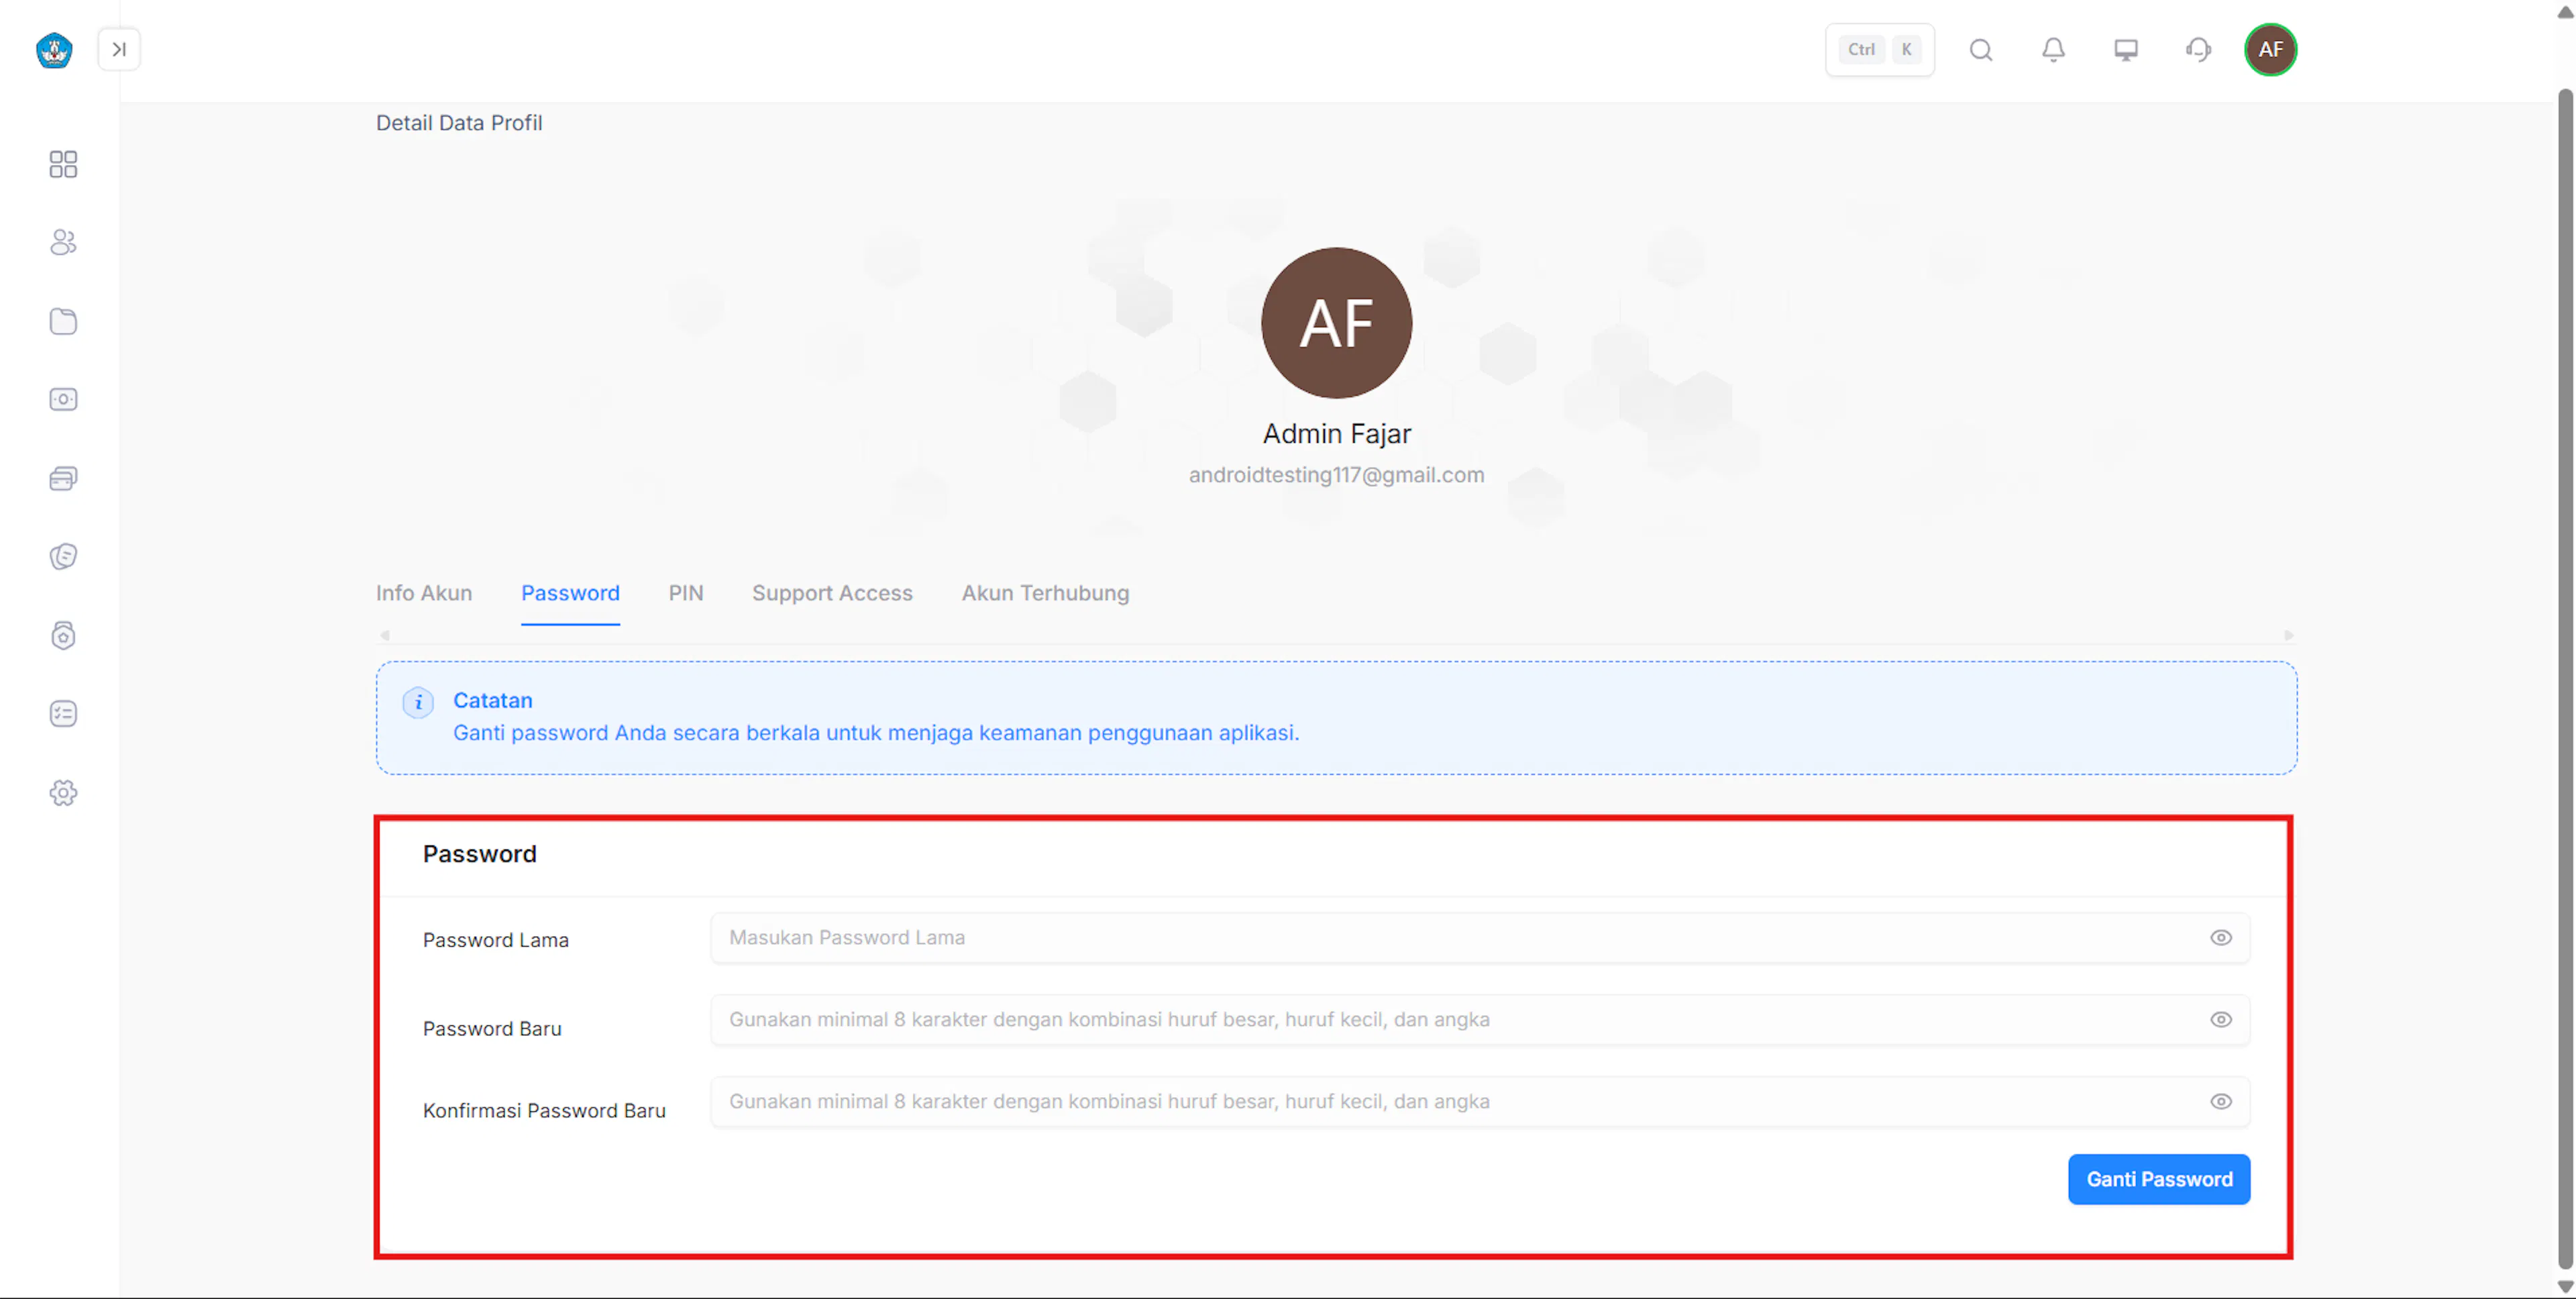Toggle visibility of Password Baru field
This screenshot has width=2576, height=1299.
pyautogui.click(x=2220, y=1019)
